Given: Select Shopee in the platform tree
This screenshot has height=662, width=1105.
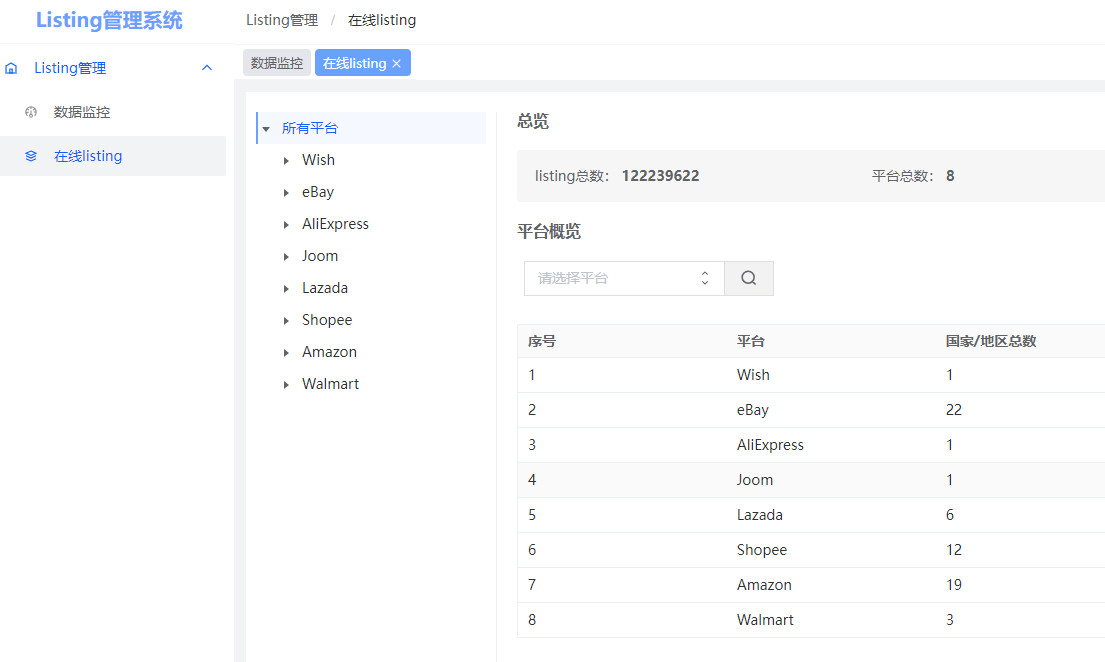Looking at the screenshot, I should pos(327,320).
